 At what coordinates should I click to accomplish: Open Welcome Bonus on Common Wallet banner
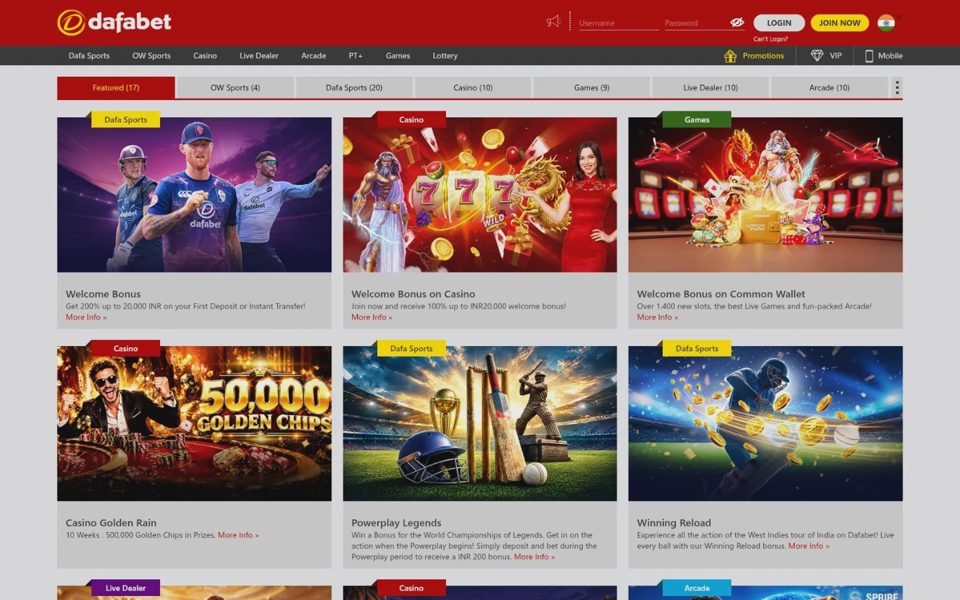765,195
